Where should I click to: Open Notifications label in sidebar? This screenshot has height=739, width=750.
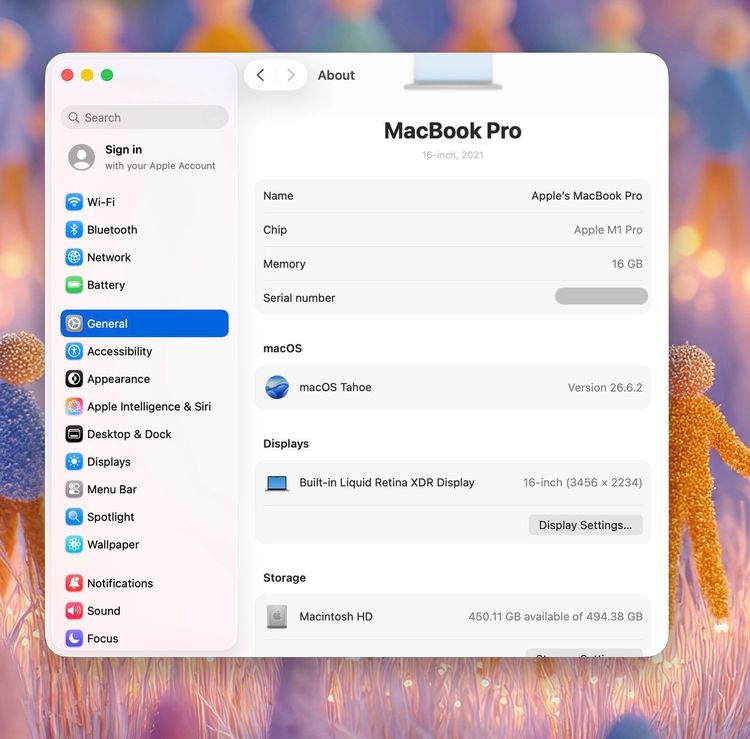coord(120,583)
